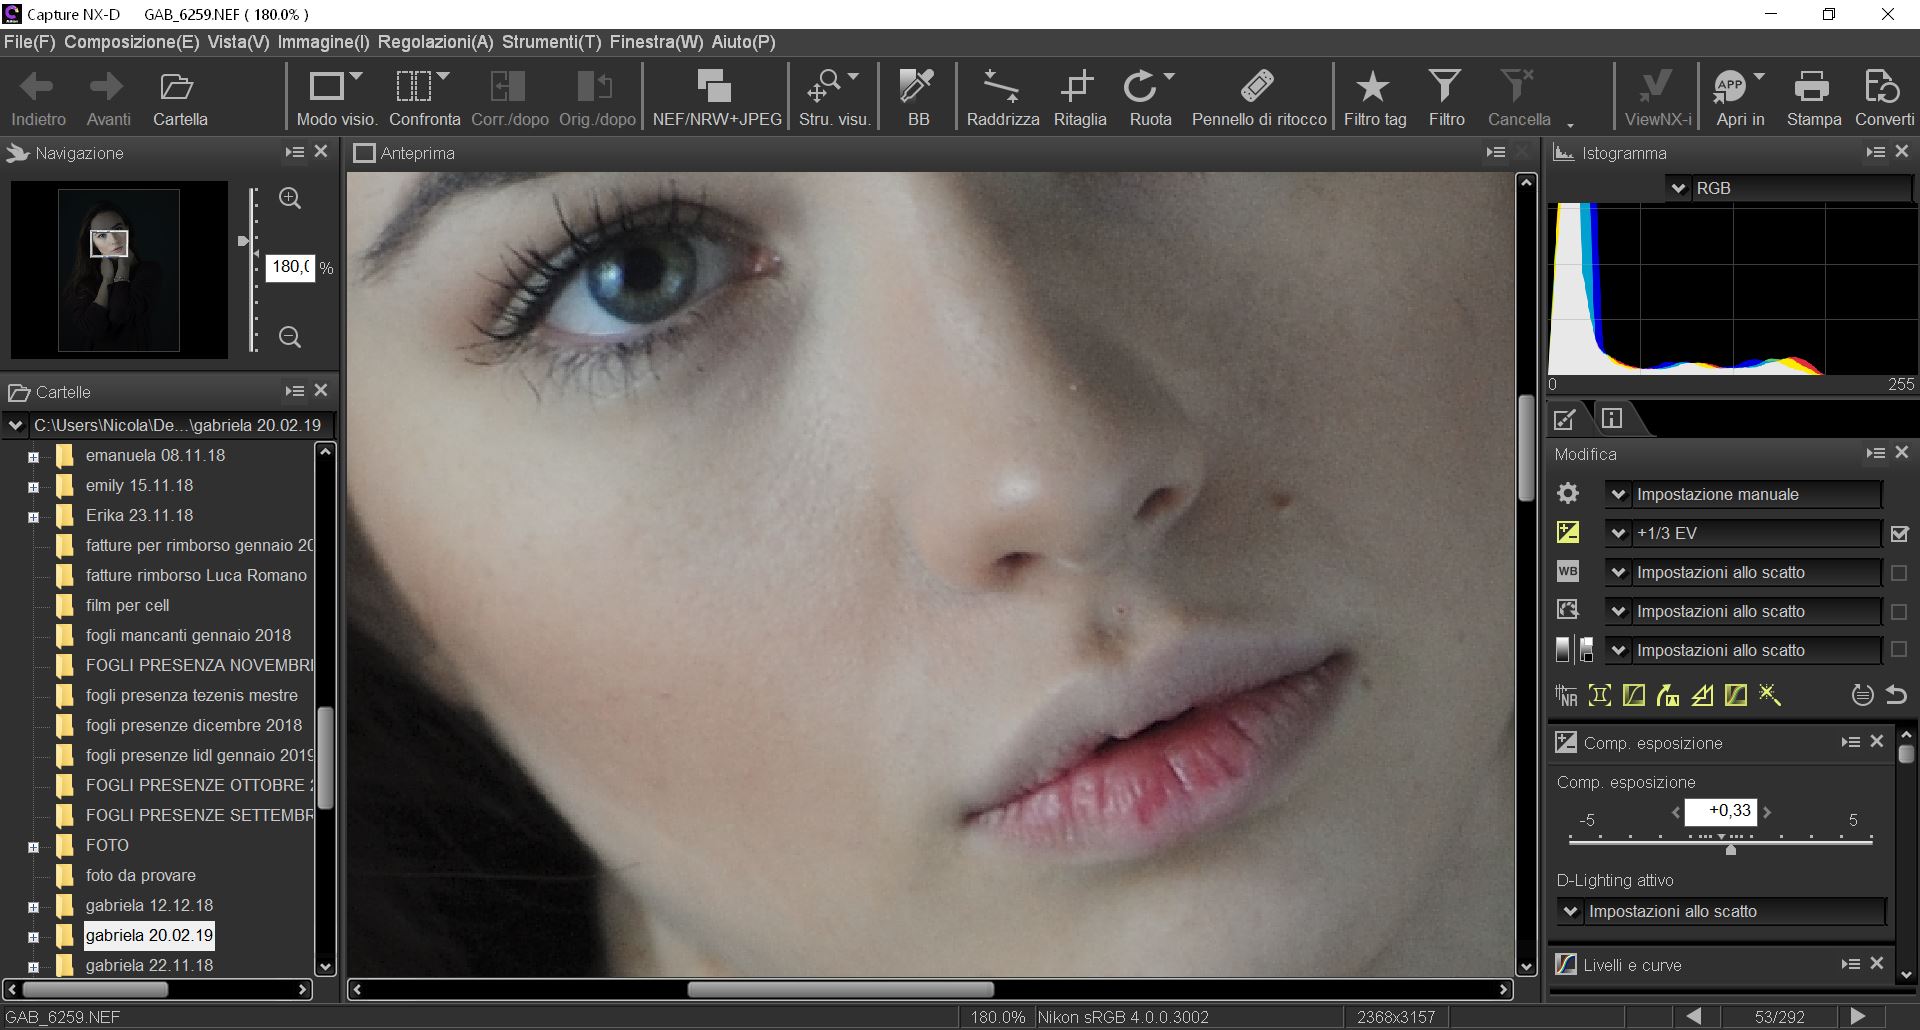
Task: Expand the Erika 23.11.18 folder
Action: click(33, 516)
